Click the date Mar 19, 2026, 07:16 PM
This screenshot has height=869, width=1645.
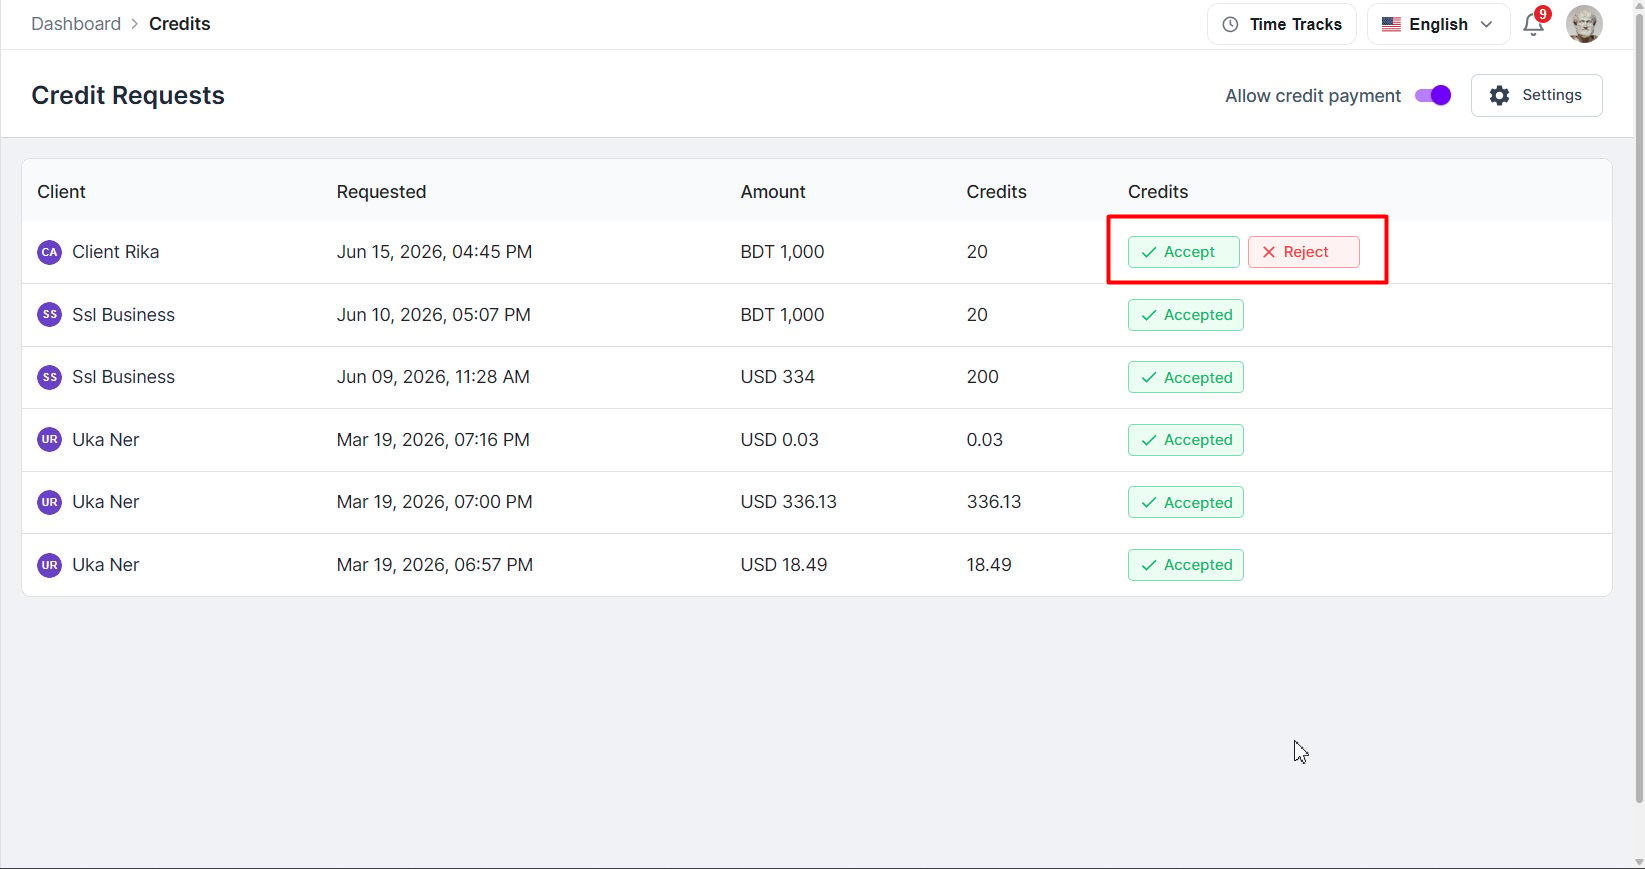pyautogui.click(x=433, y=440)
